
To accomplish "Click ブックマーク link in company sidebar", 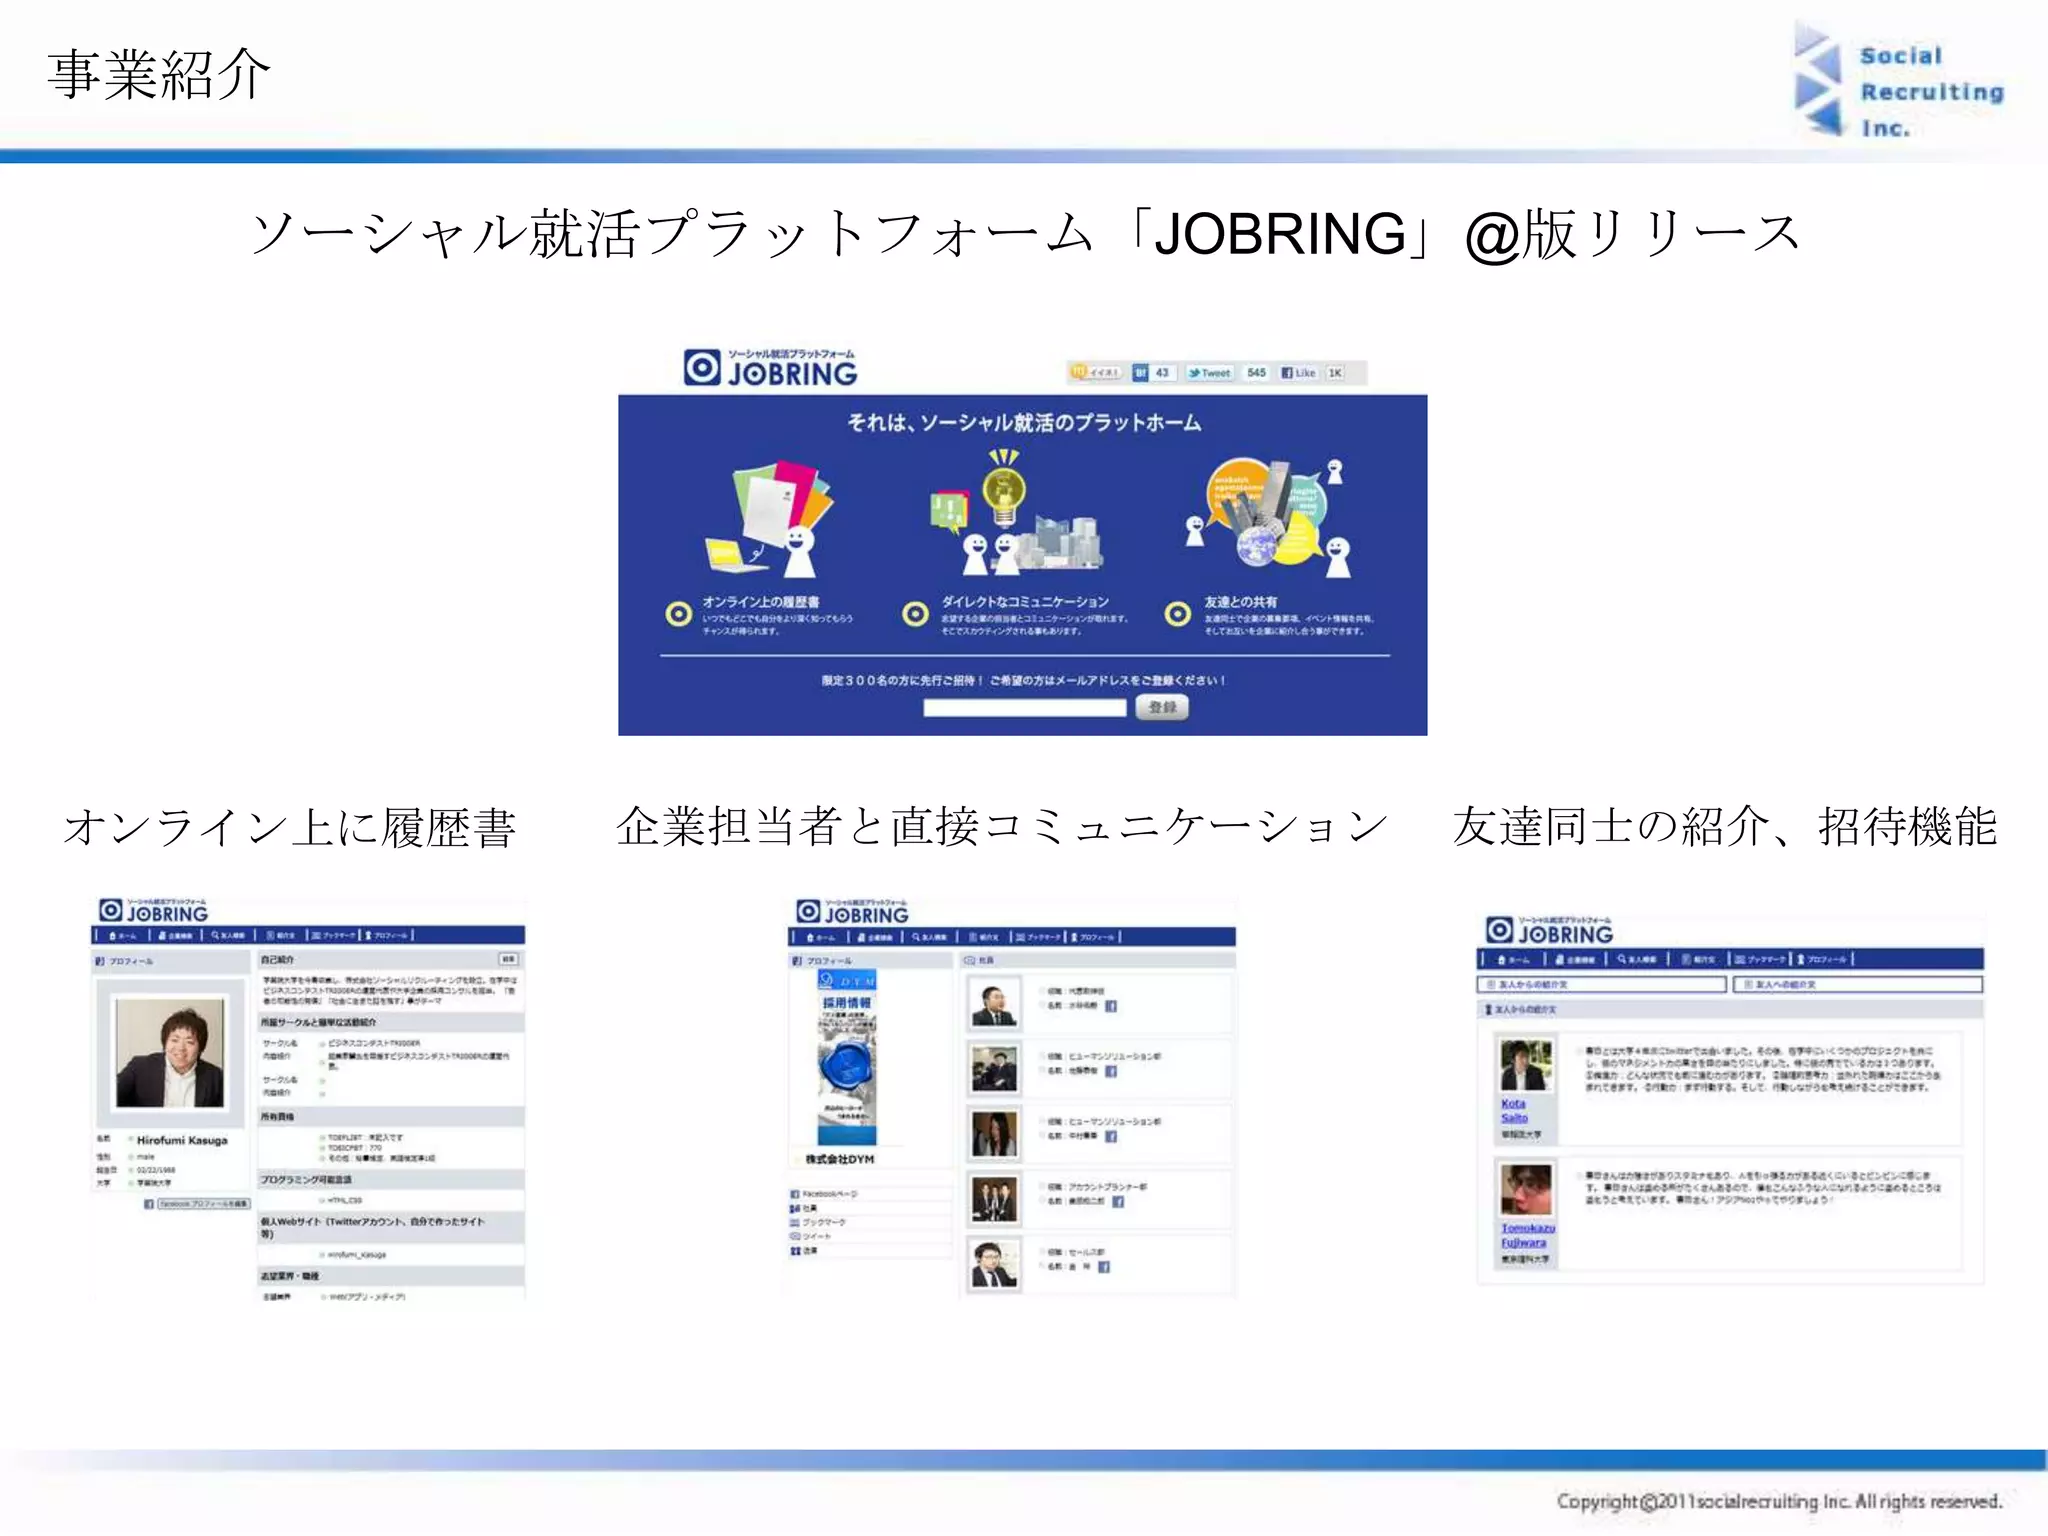I will coord(818,1222).
